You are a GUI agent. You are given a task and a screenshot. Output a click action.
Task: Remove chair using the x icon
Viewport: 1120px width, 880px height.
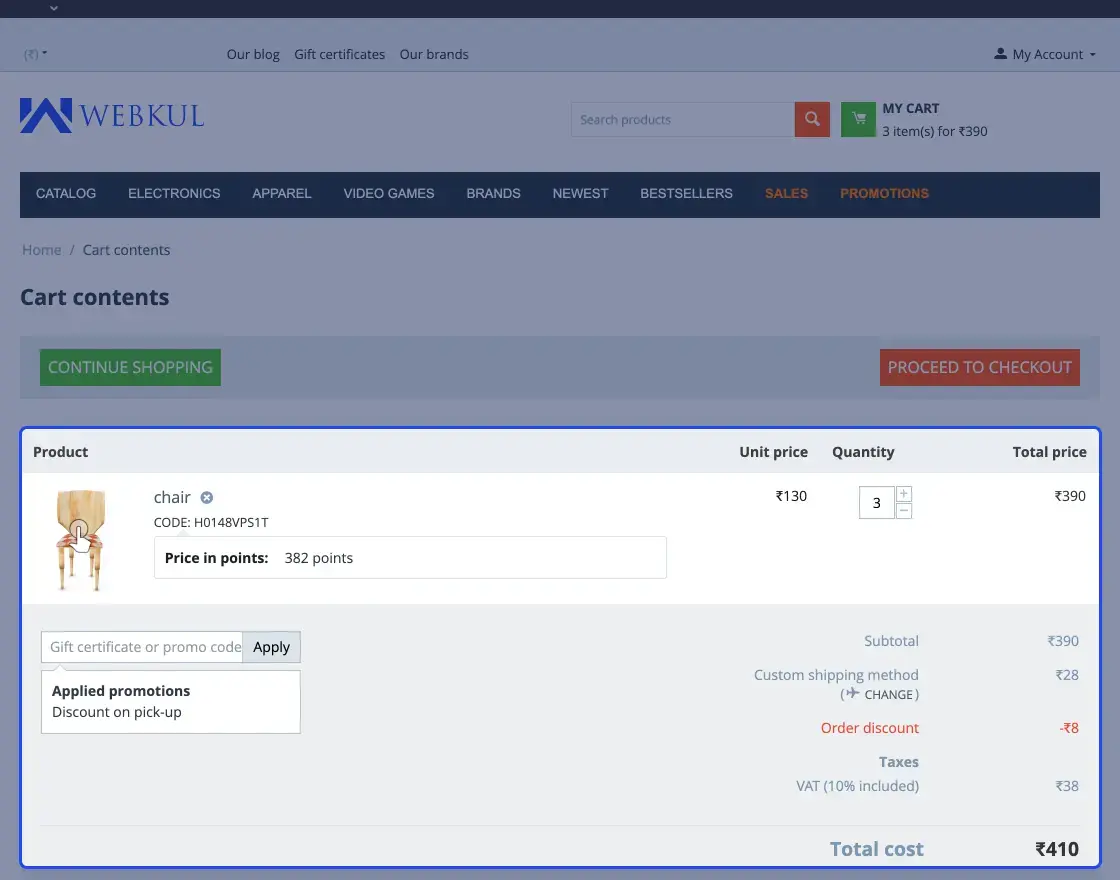click(207, 497)
